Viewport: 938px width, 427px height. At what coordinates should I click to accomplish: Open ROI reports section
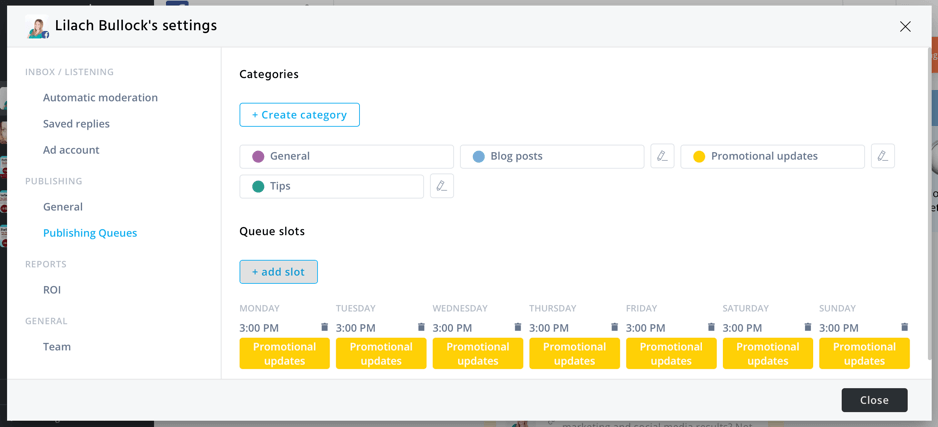coord(52,290)
